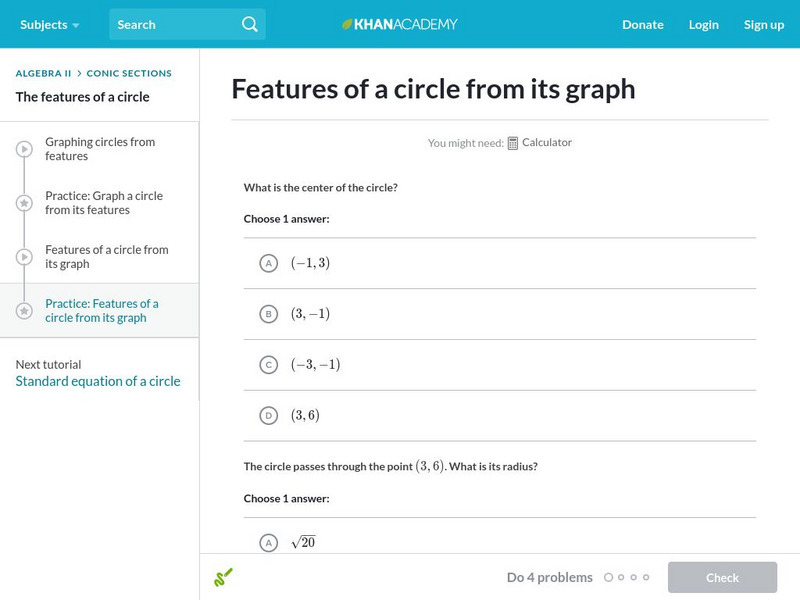Select answer B (3, −1)
The height and width of the screenshot is (600, 800).
[x=268, y=314]
